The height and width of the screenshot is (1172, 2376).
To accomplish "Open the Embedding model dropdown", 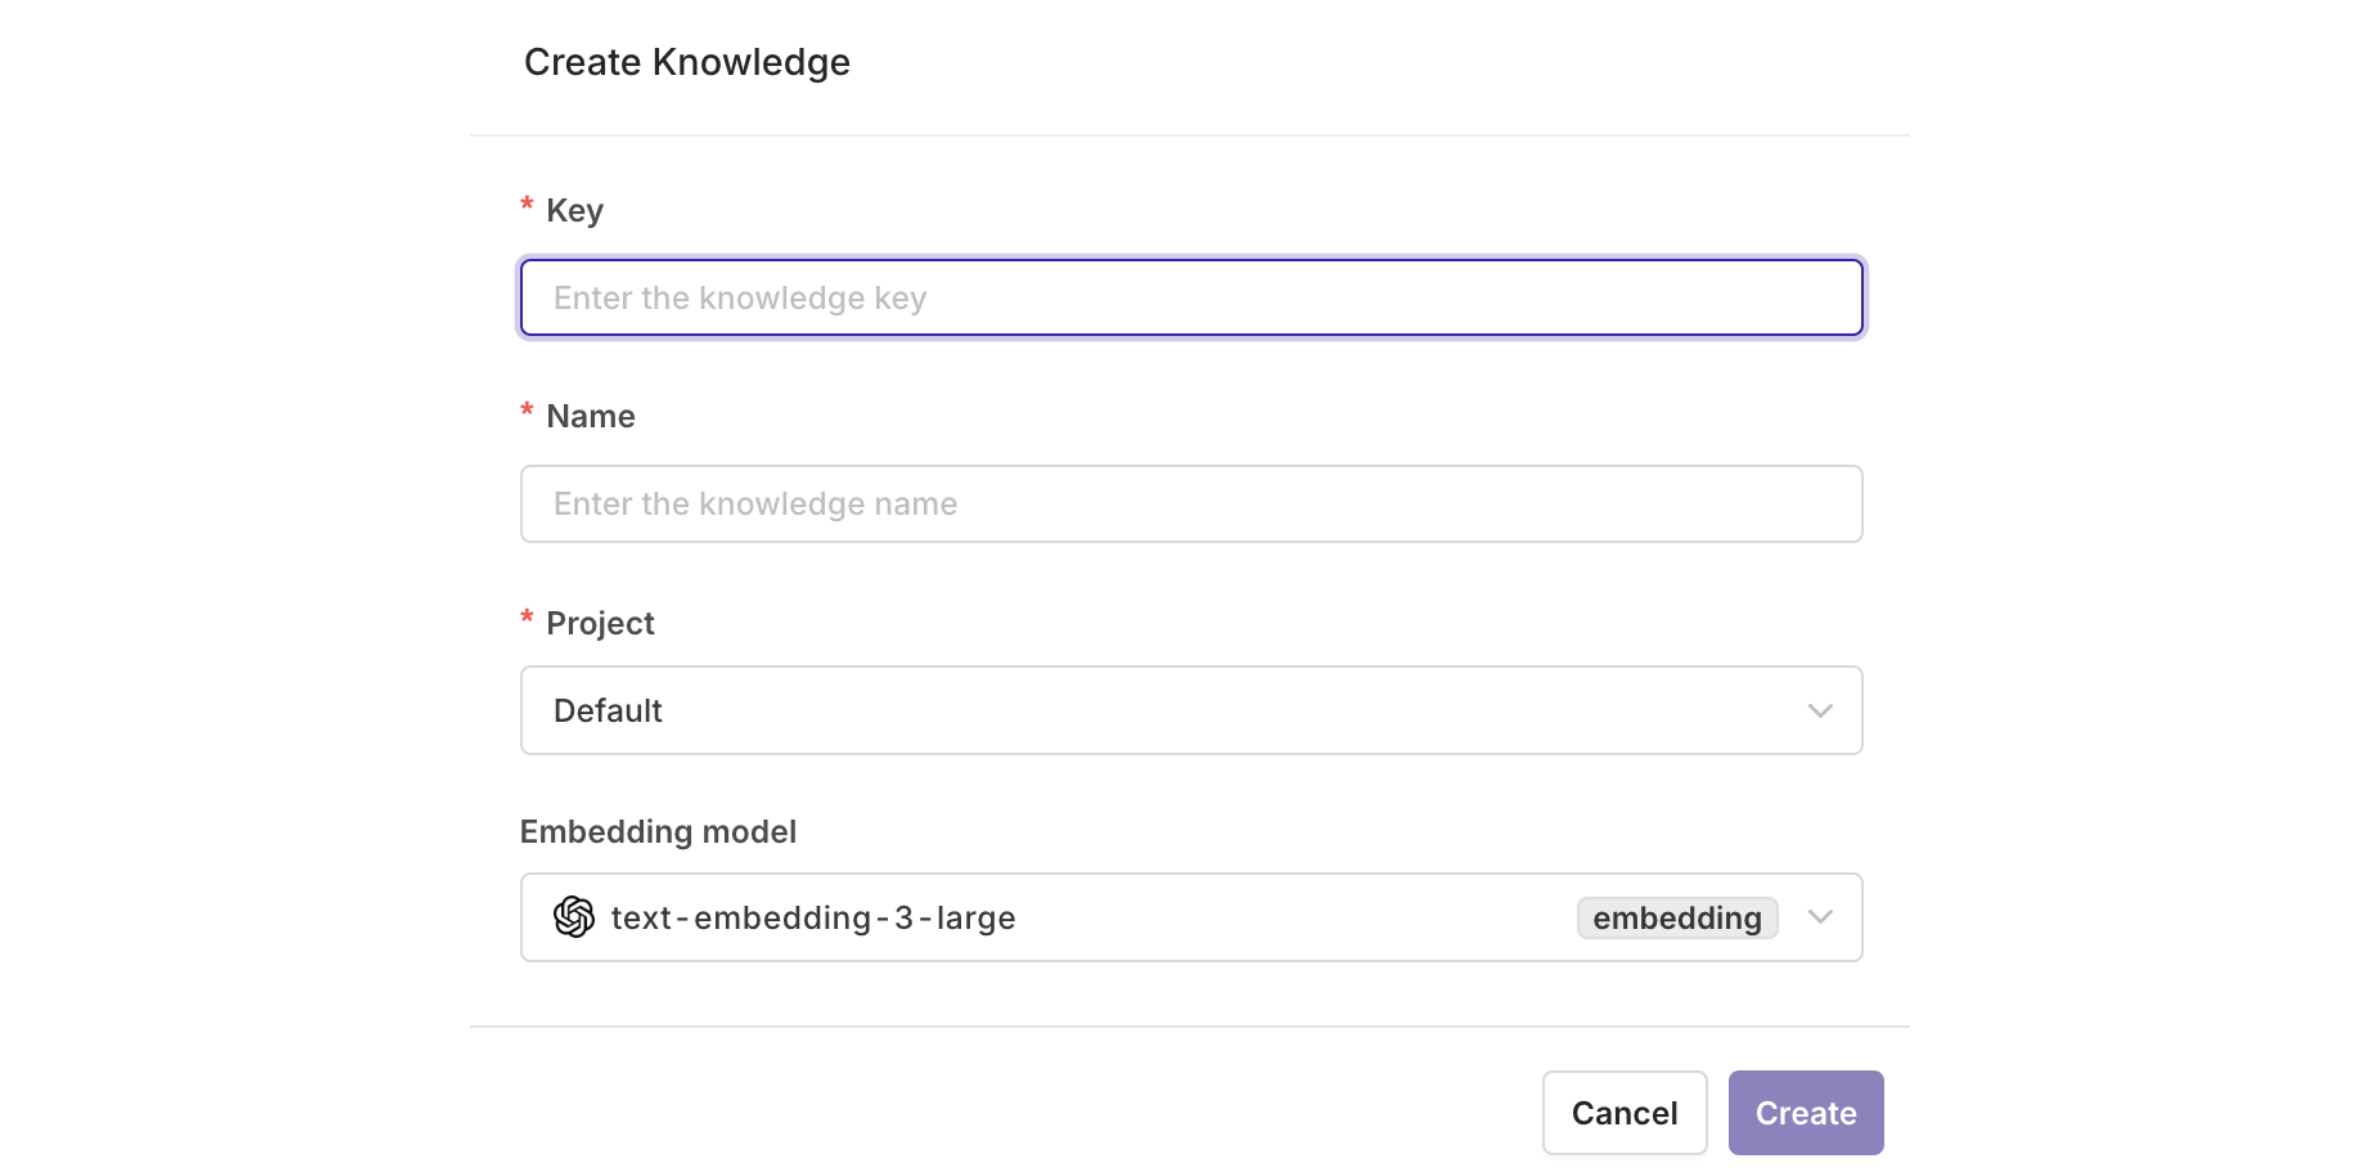I will tap(1191, 917).
